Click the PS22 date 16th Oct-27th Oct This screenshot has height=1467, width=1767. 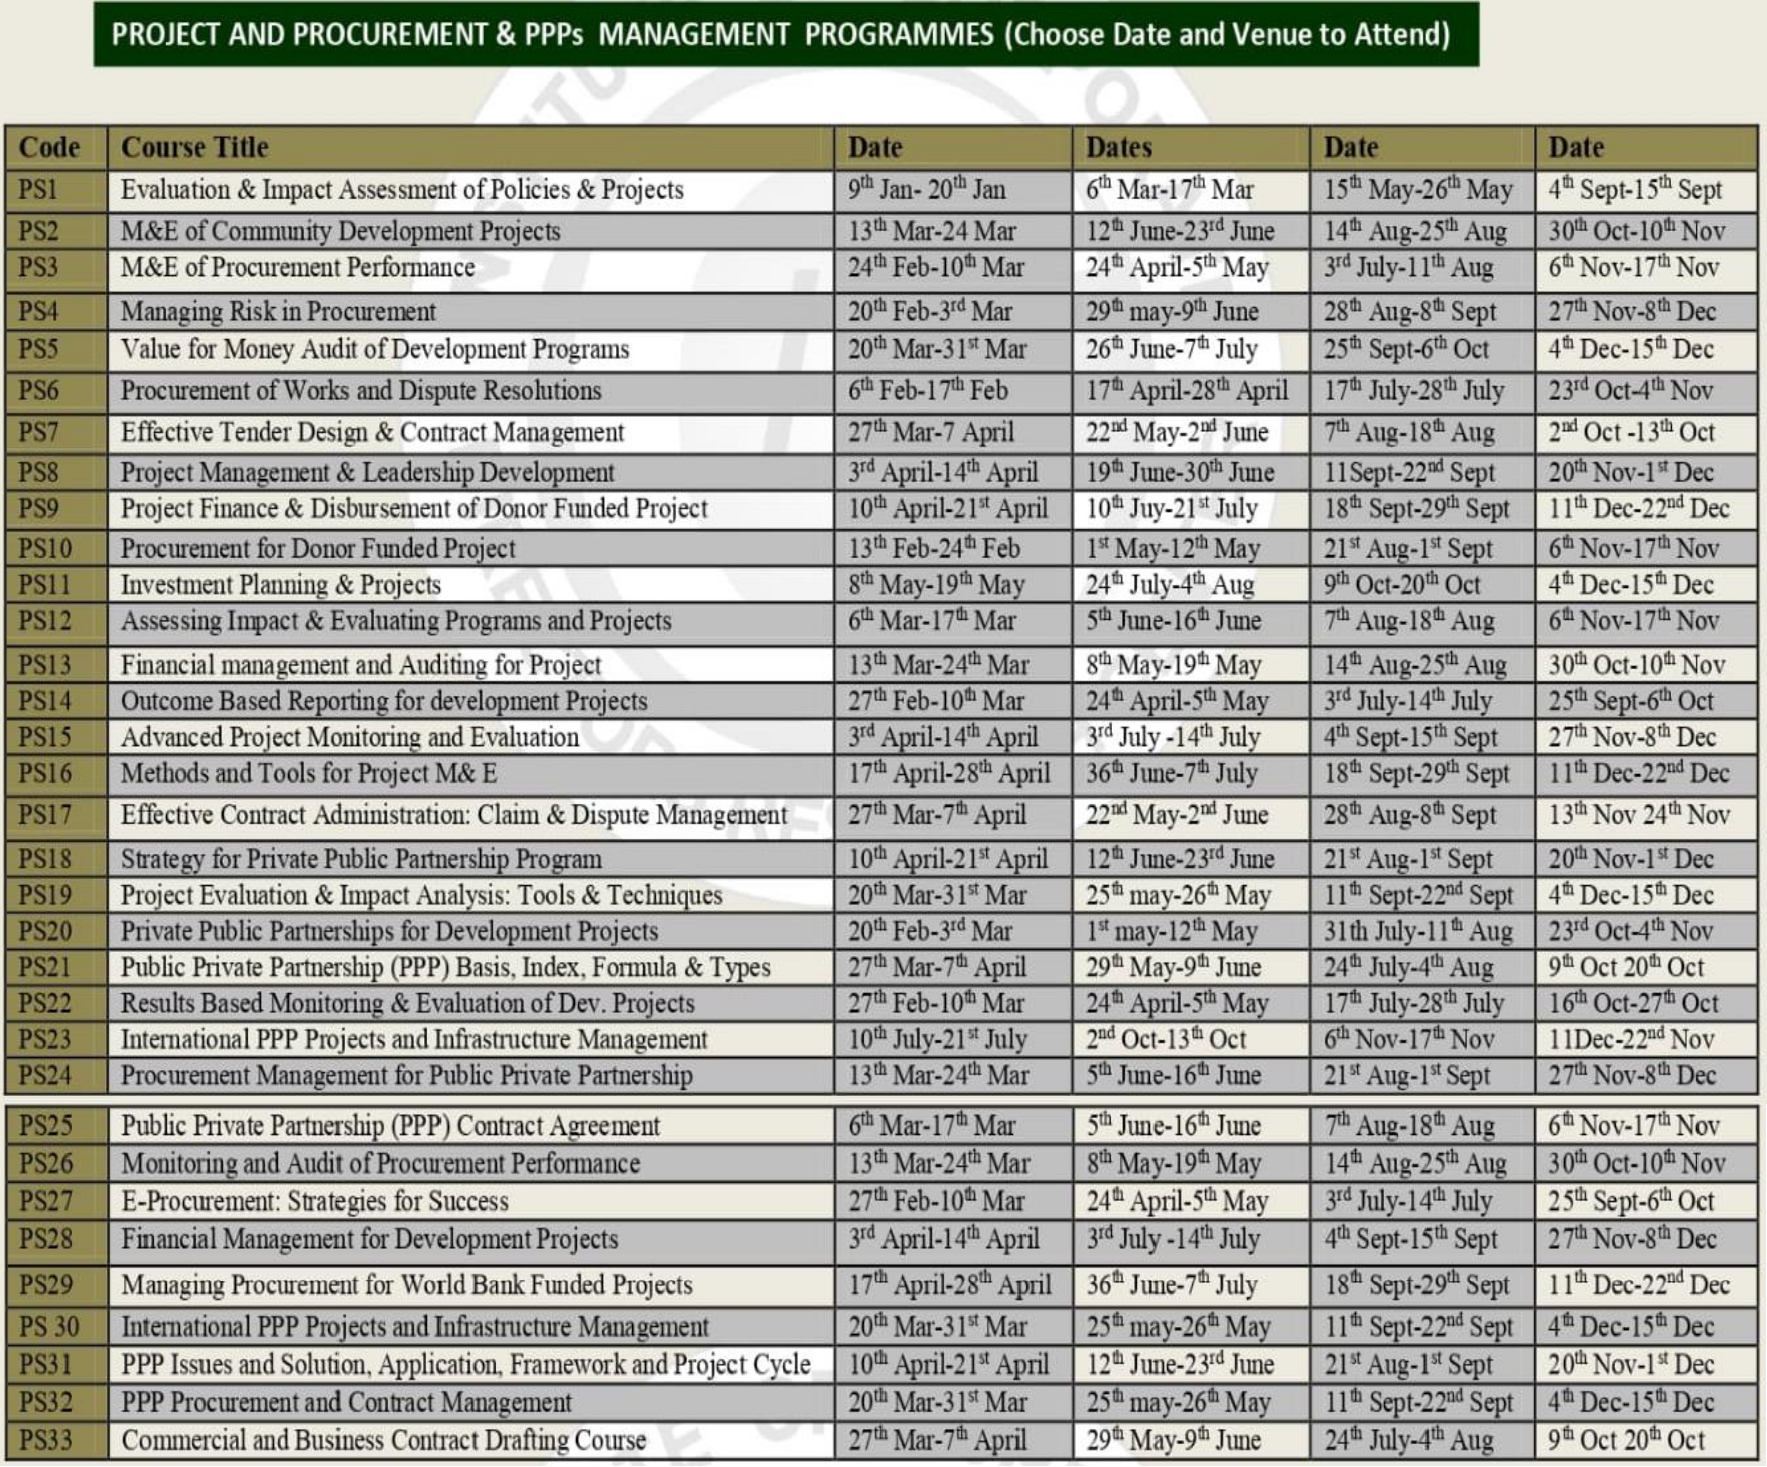pyautogui.click(x=1633, y=1004)
